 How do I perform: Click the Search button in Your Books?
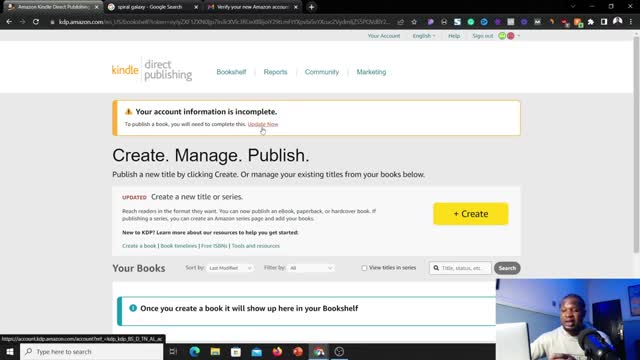pos(507,268)
